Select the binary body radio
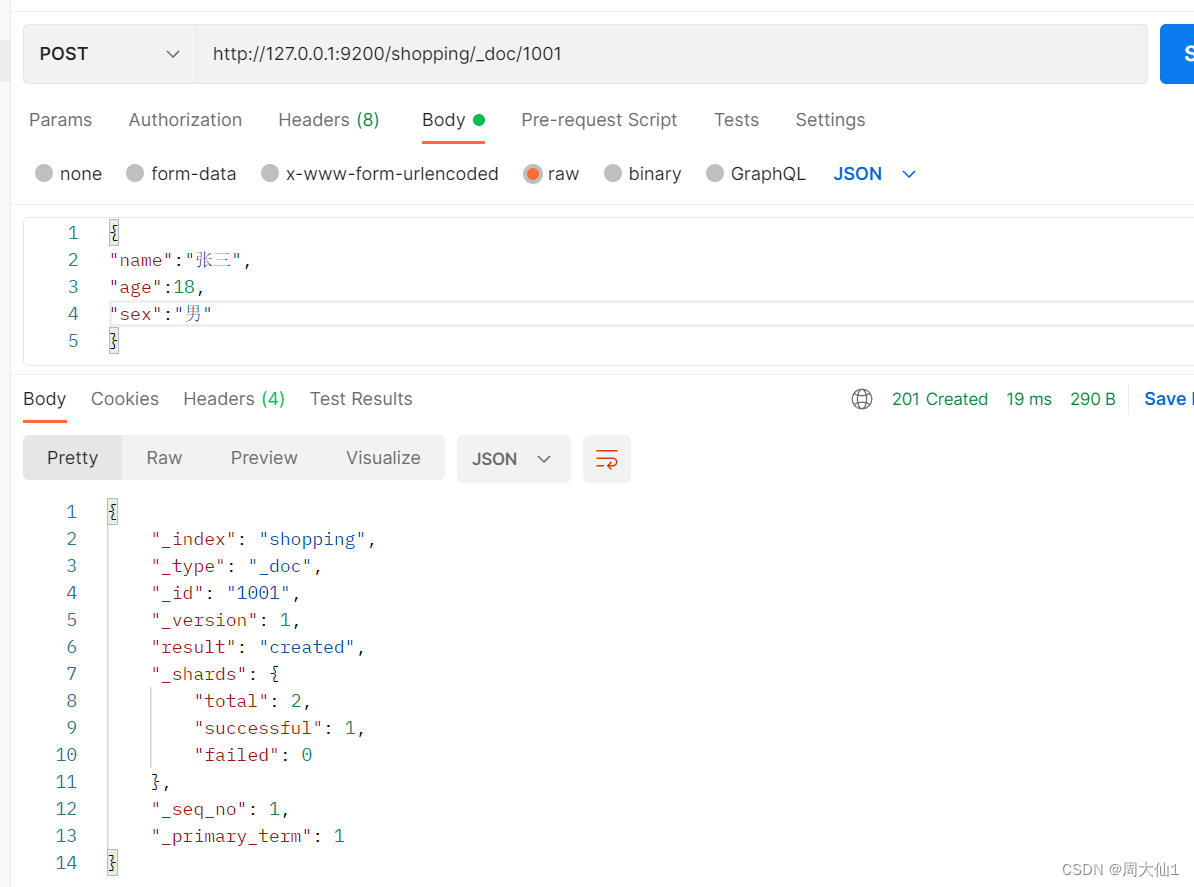1194x887 pixels. click(613, 174)
